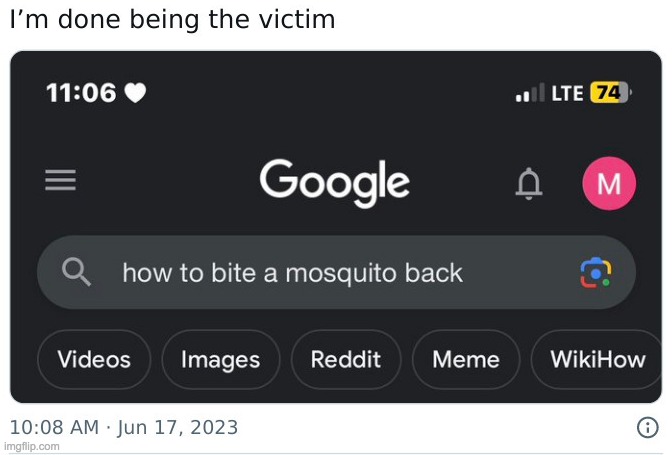This screenshot has width=672, height=455.
Task: Open the hamburger menu beside Google logo
Action: click(x=60, y=181)
